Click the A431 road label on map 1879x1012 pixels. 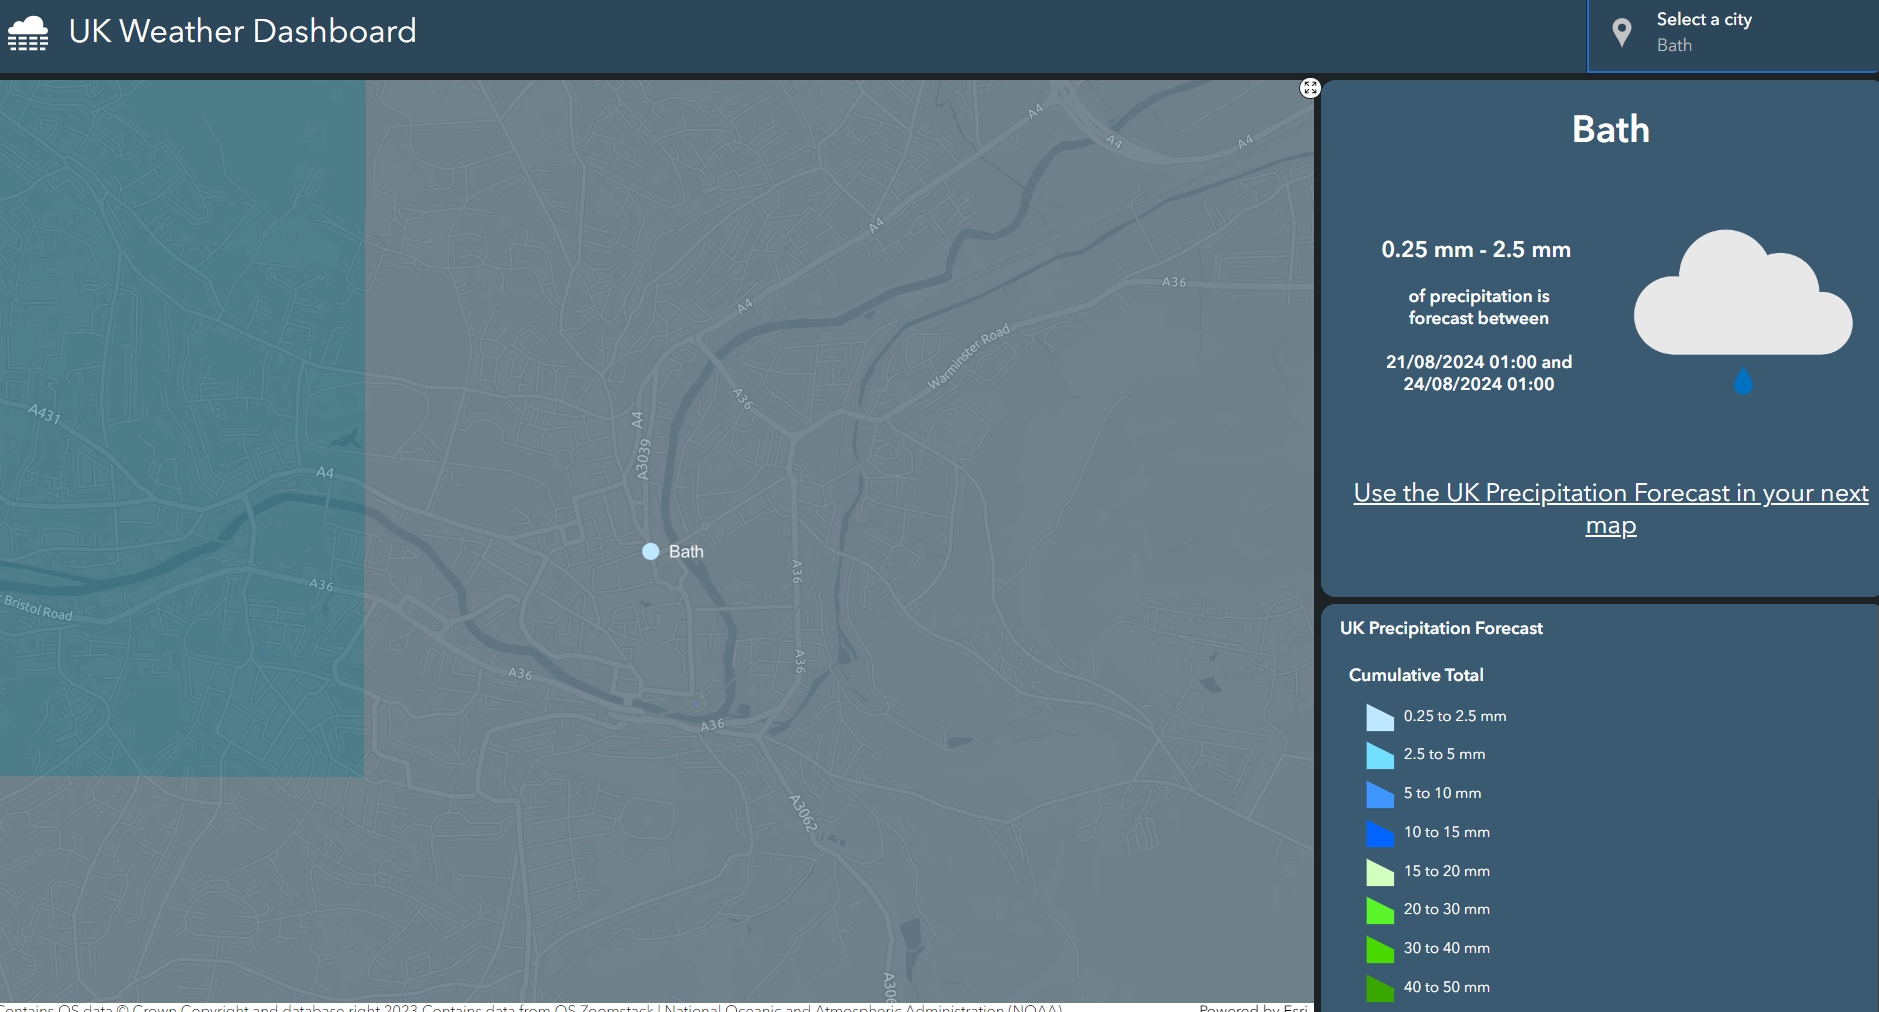point(44,413)
